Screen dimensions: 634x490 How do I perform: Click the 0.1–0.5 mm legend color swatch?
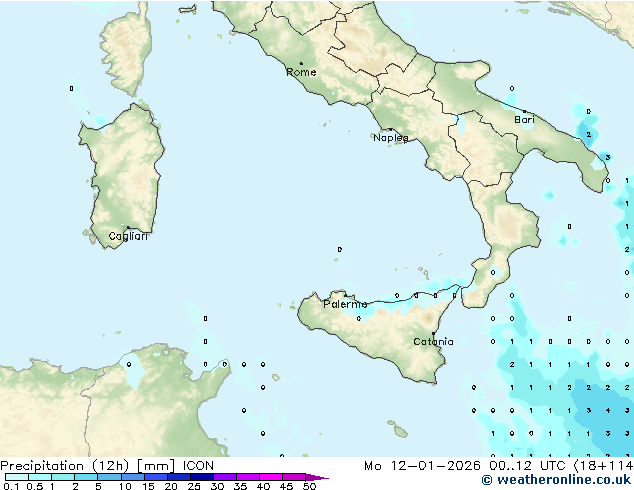(17, 477)
